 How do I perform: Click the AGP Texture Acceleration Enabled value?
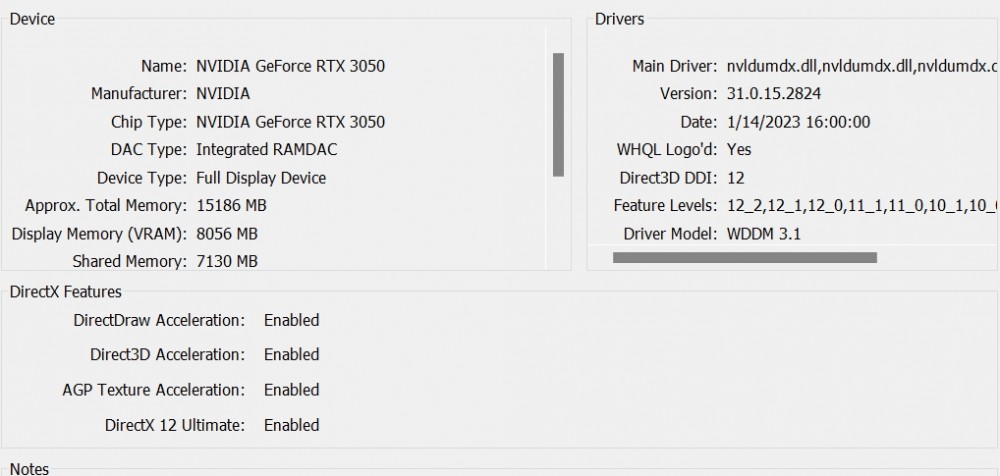pyautogui.click(x=291, y=390)
